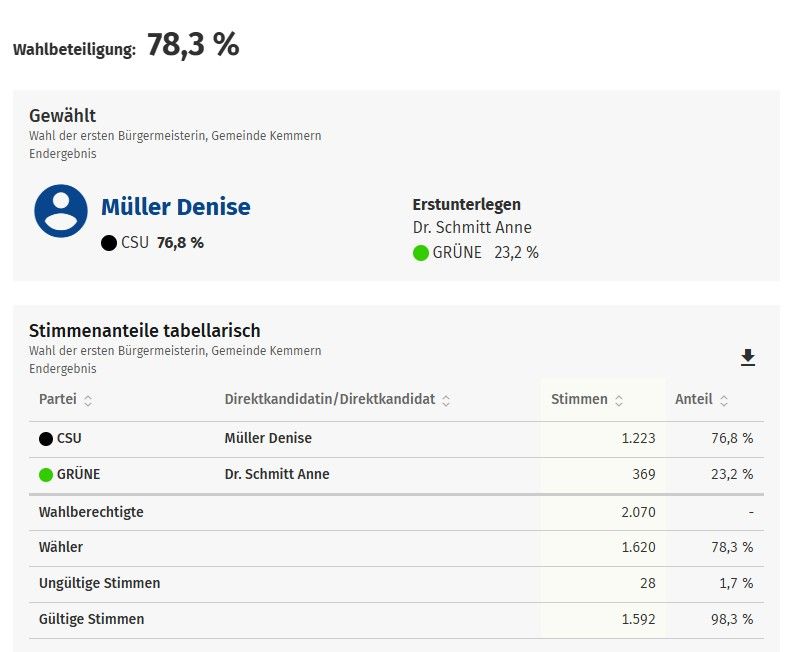Sort the Anteil column
The image size is (788, 652).
[724, 400]
